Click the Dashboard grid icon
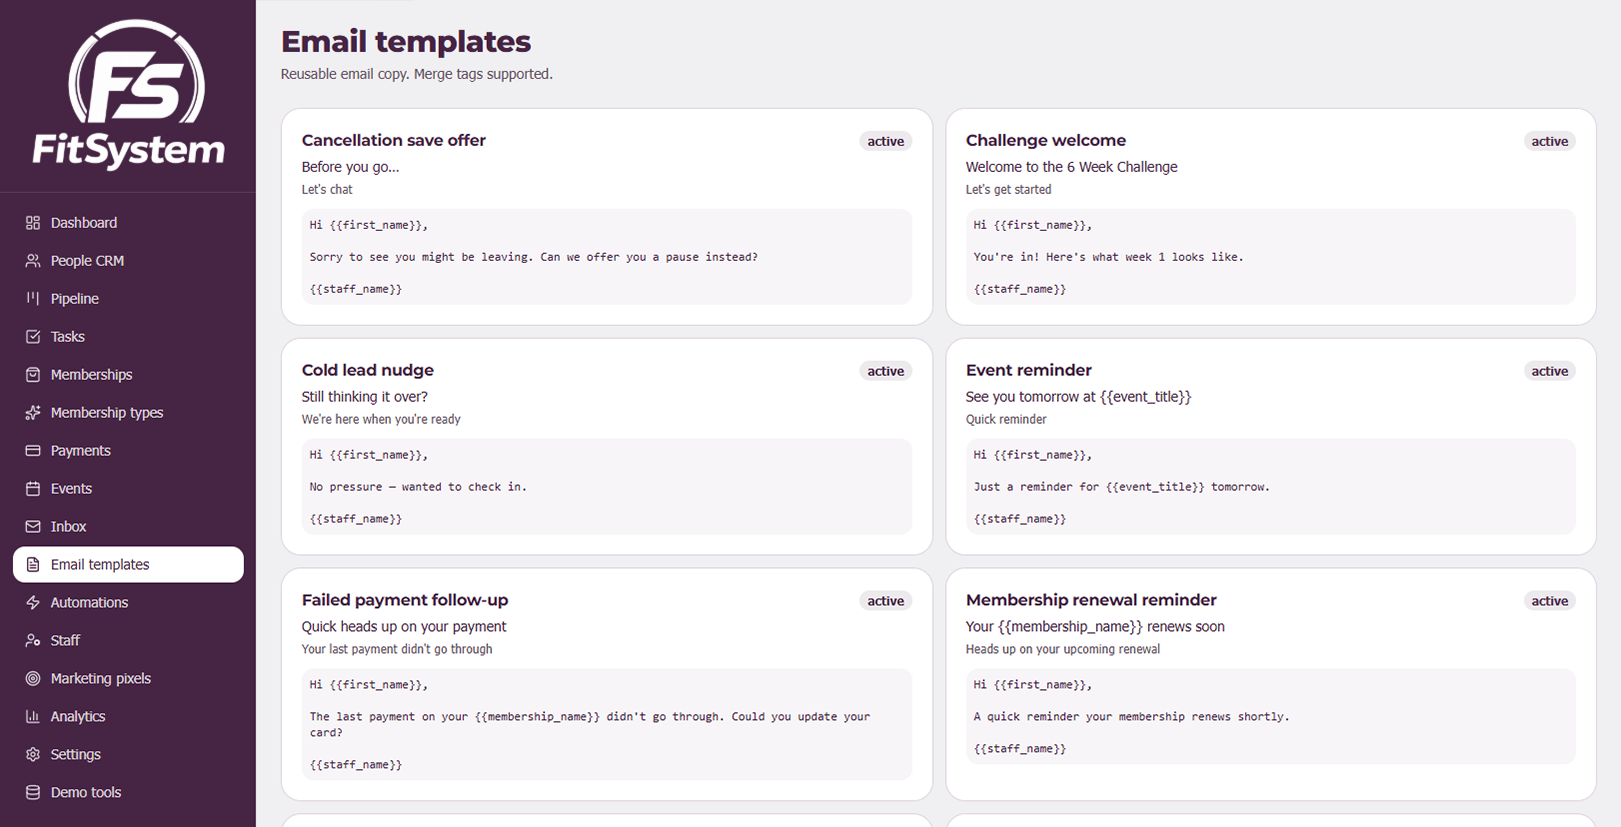1621x827 pixels. (x=33, y=223)
